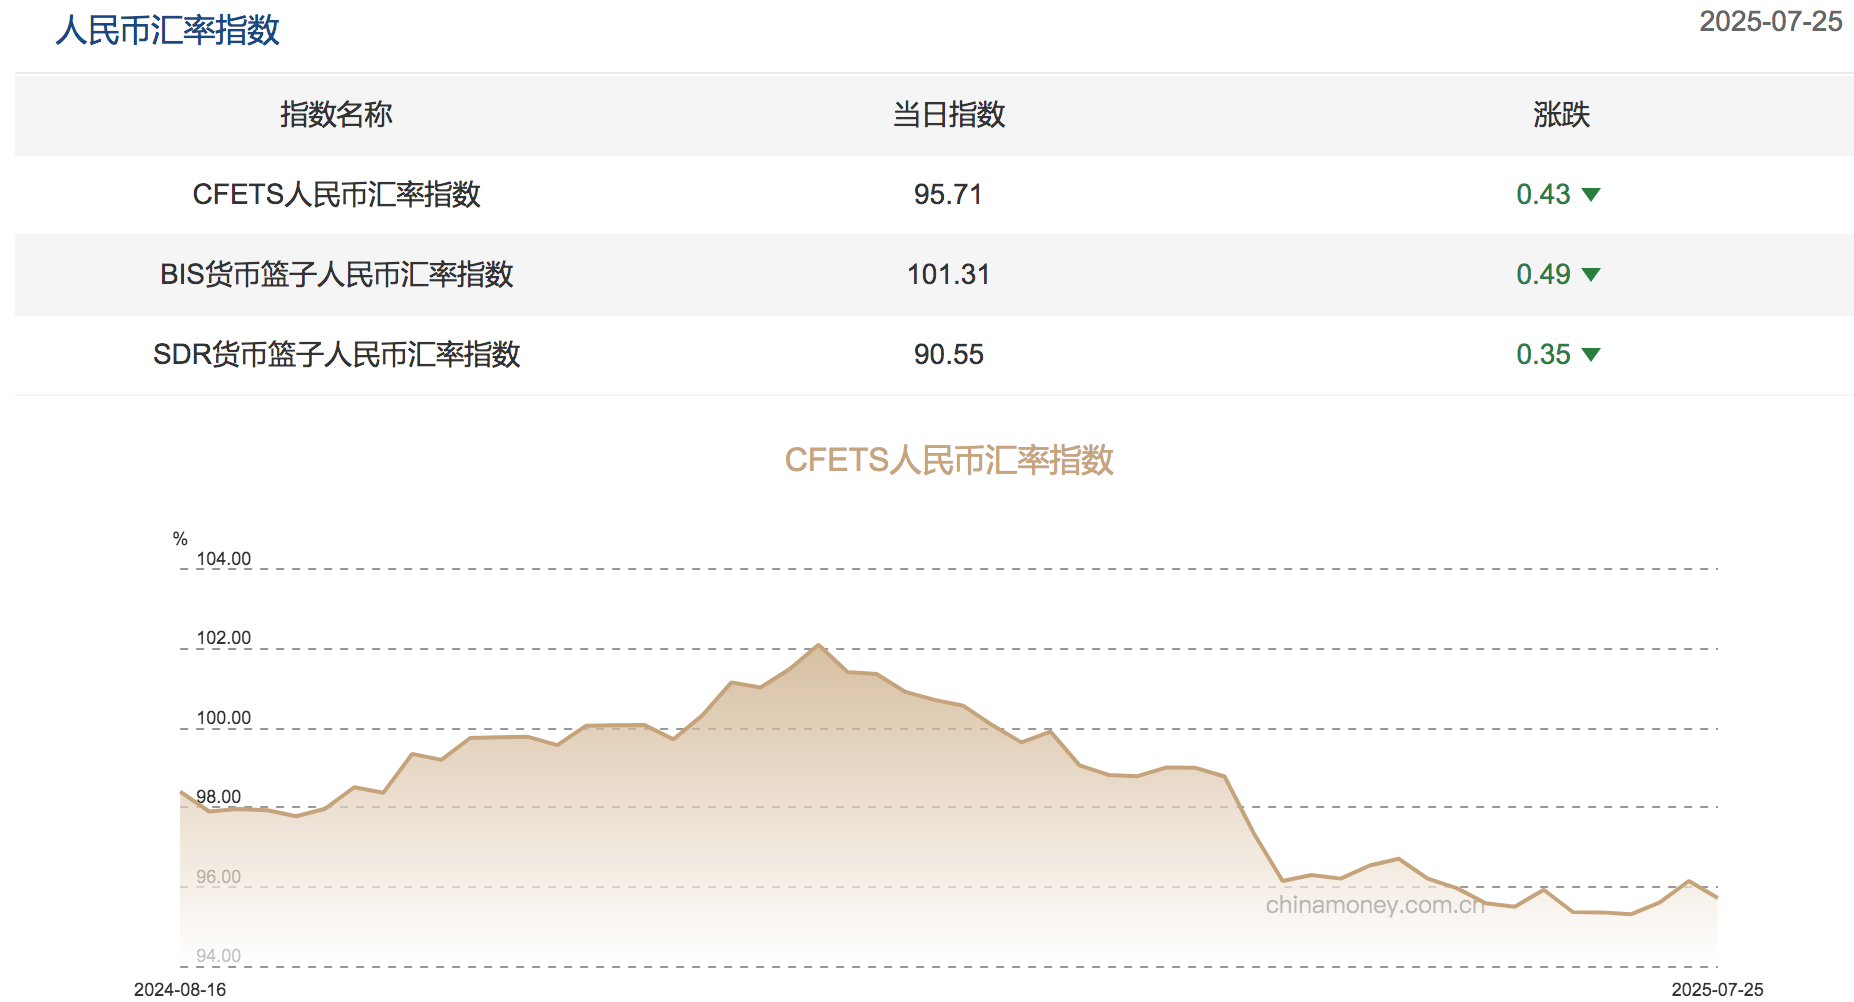Click the highest peak point of the chart line
The height and width of the screenshot is (1002, 1854).
(819, 645)
